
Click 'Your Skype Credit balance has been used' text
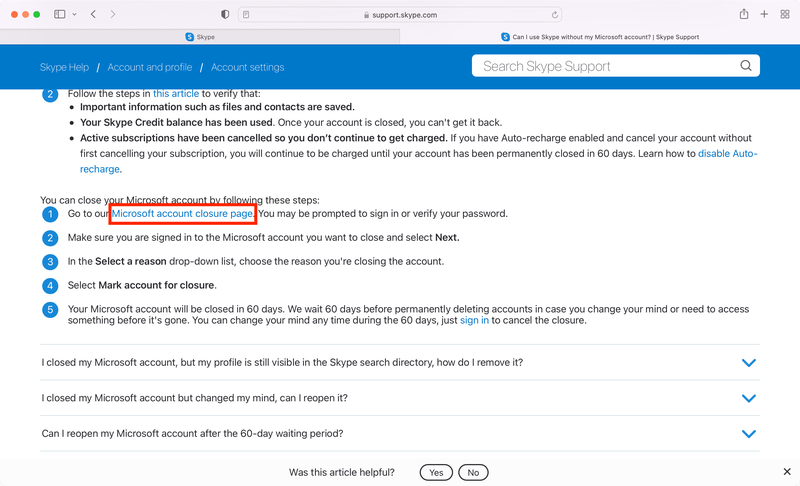177,122
